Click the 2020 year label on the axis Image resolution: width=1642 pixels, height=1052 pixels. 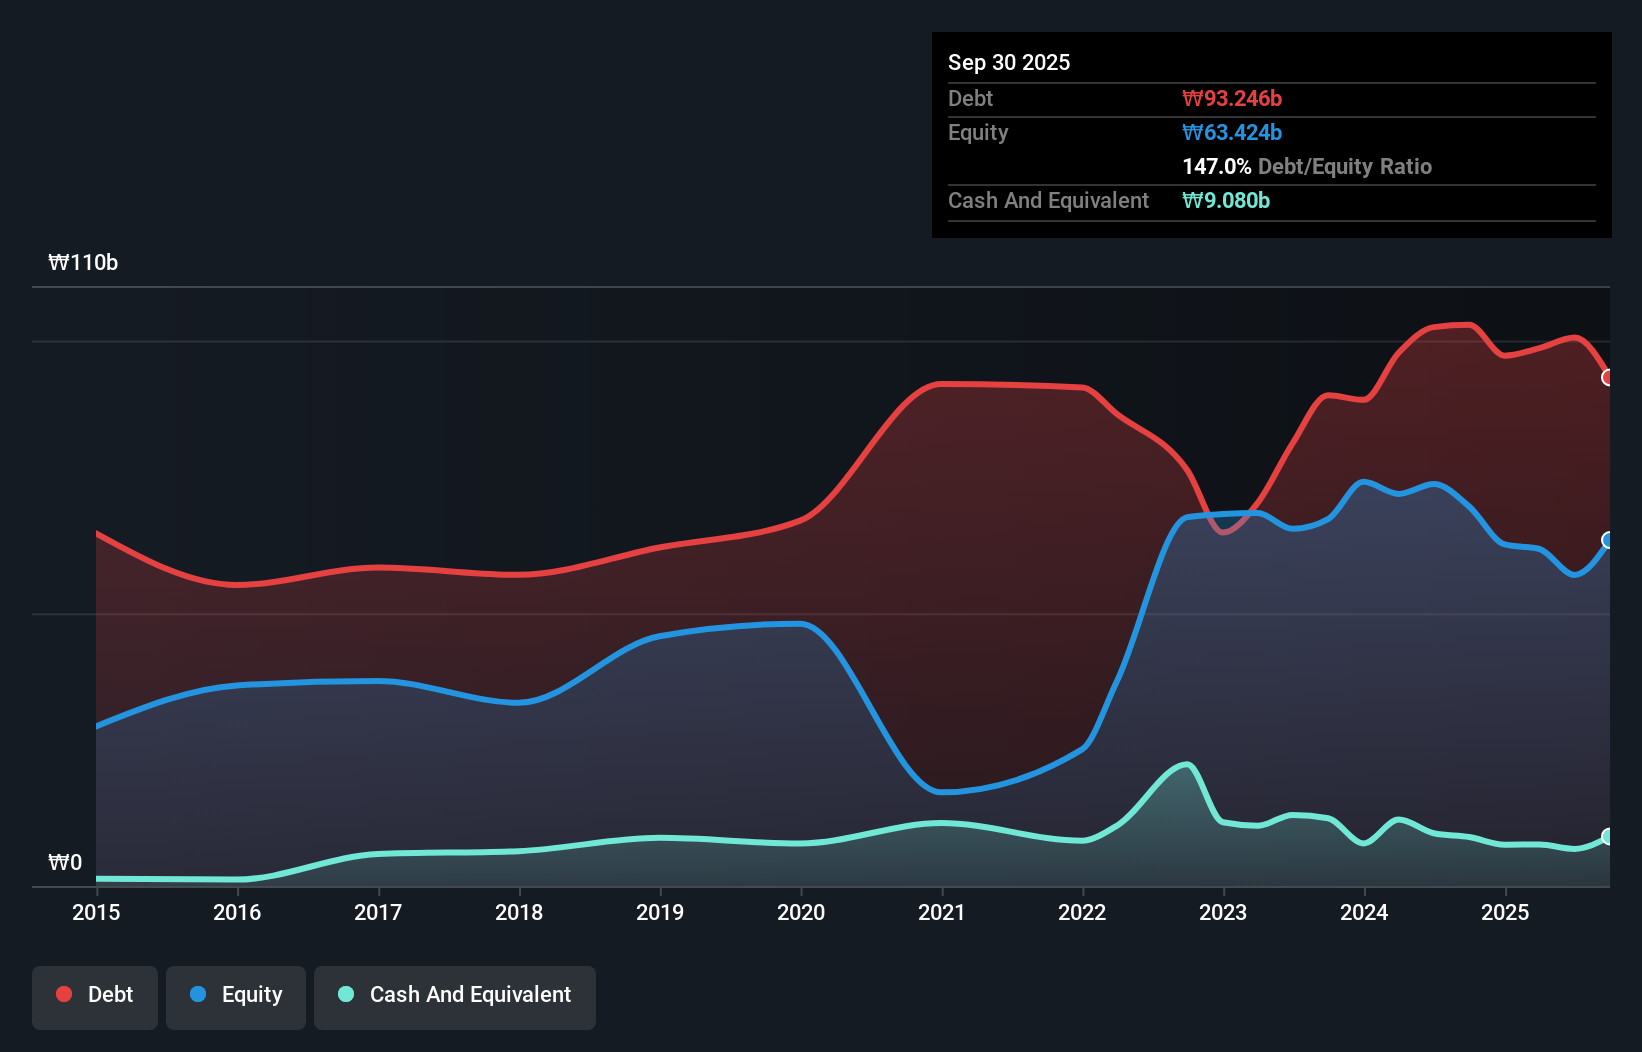coord(801,913)
